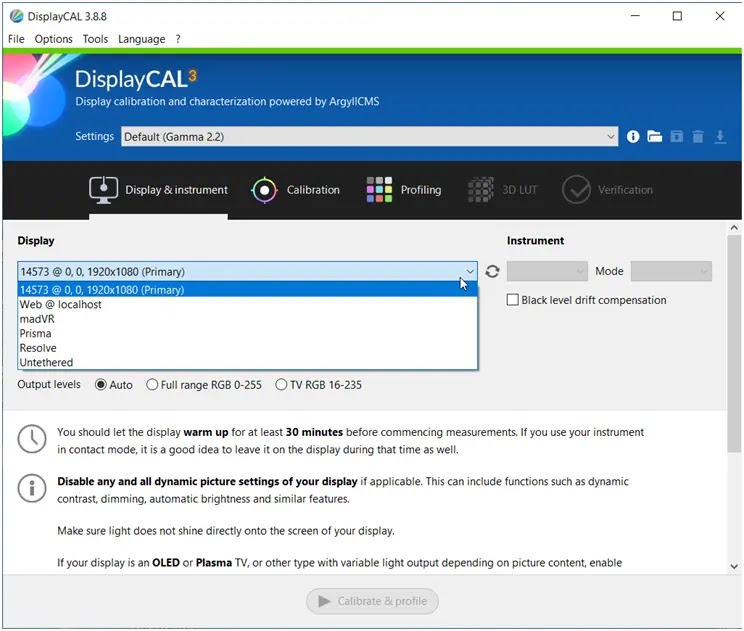
Task: Switch to the Profiling tab
Action: (404, 190)
